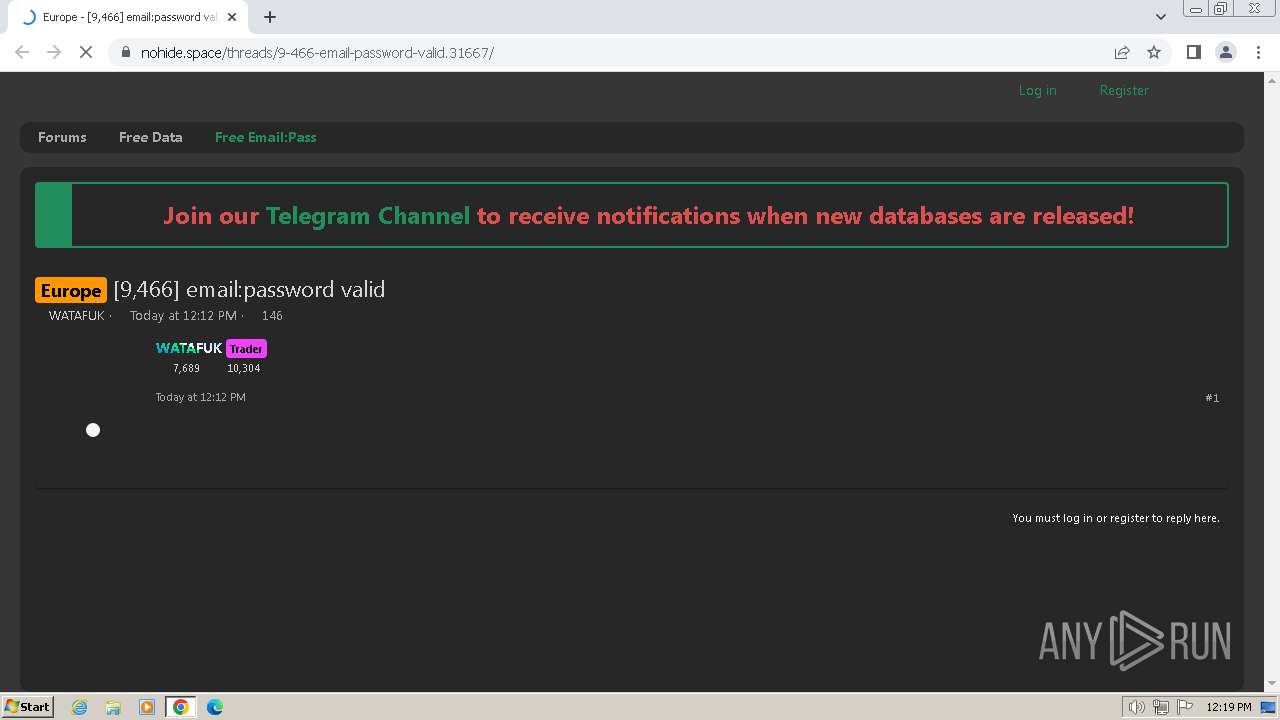The image size is (1280, 720).
Task: Stop loading the page
Action: [x=86, y=52]
